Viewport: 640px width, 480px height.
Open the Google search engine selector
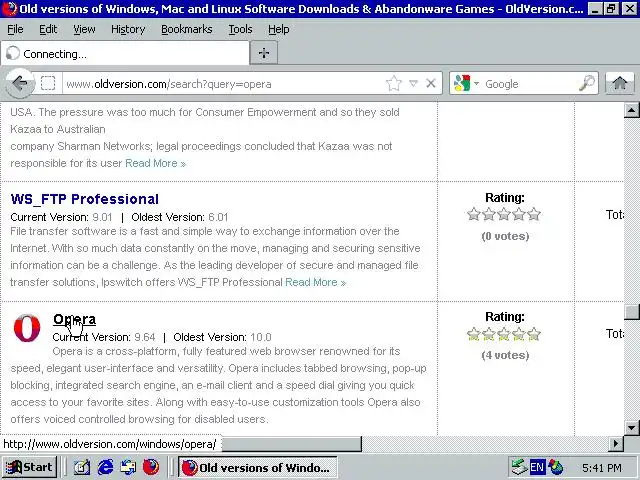tap(466, 84)
